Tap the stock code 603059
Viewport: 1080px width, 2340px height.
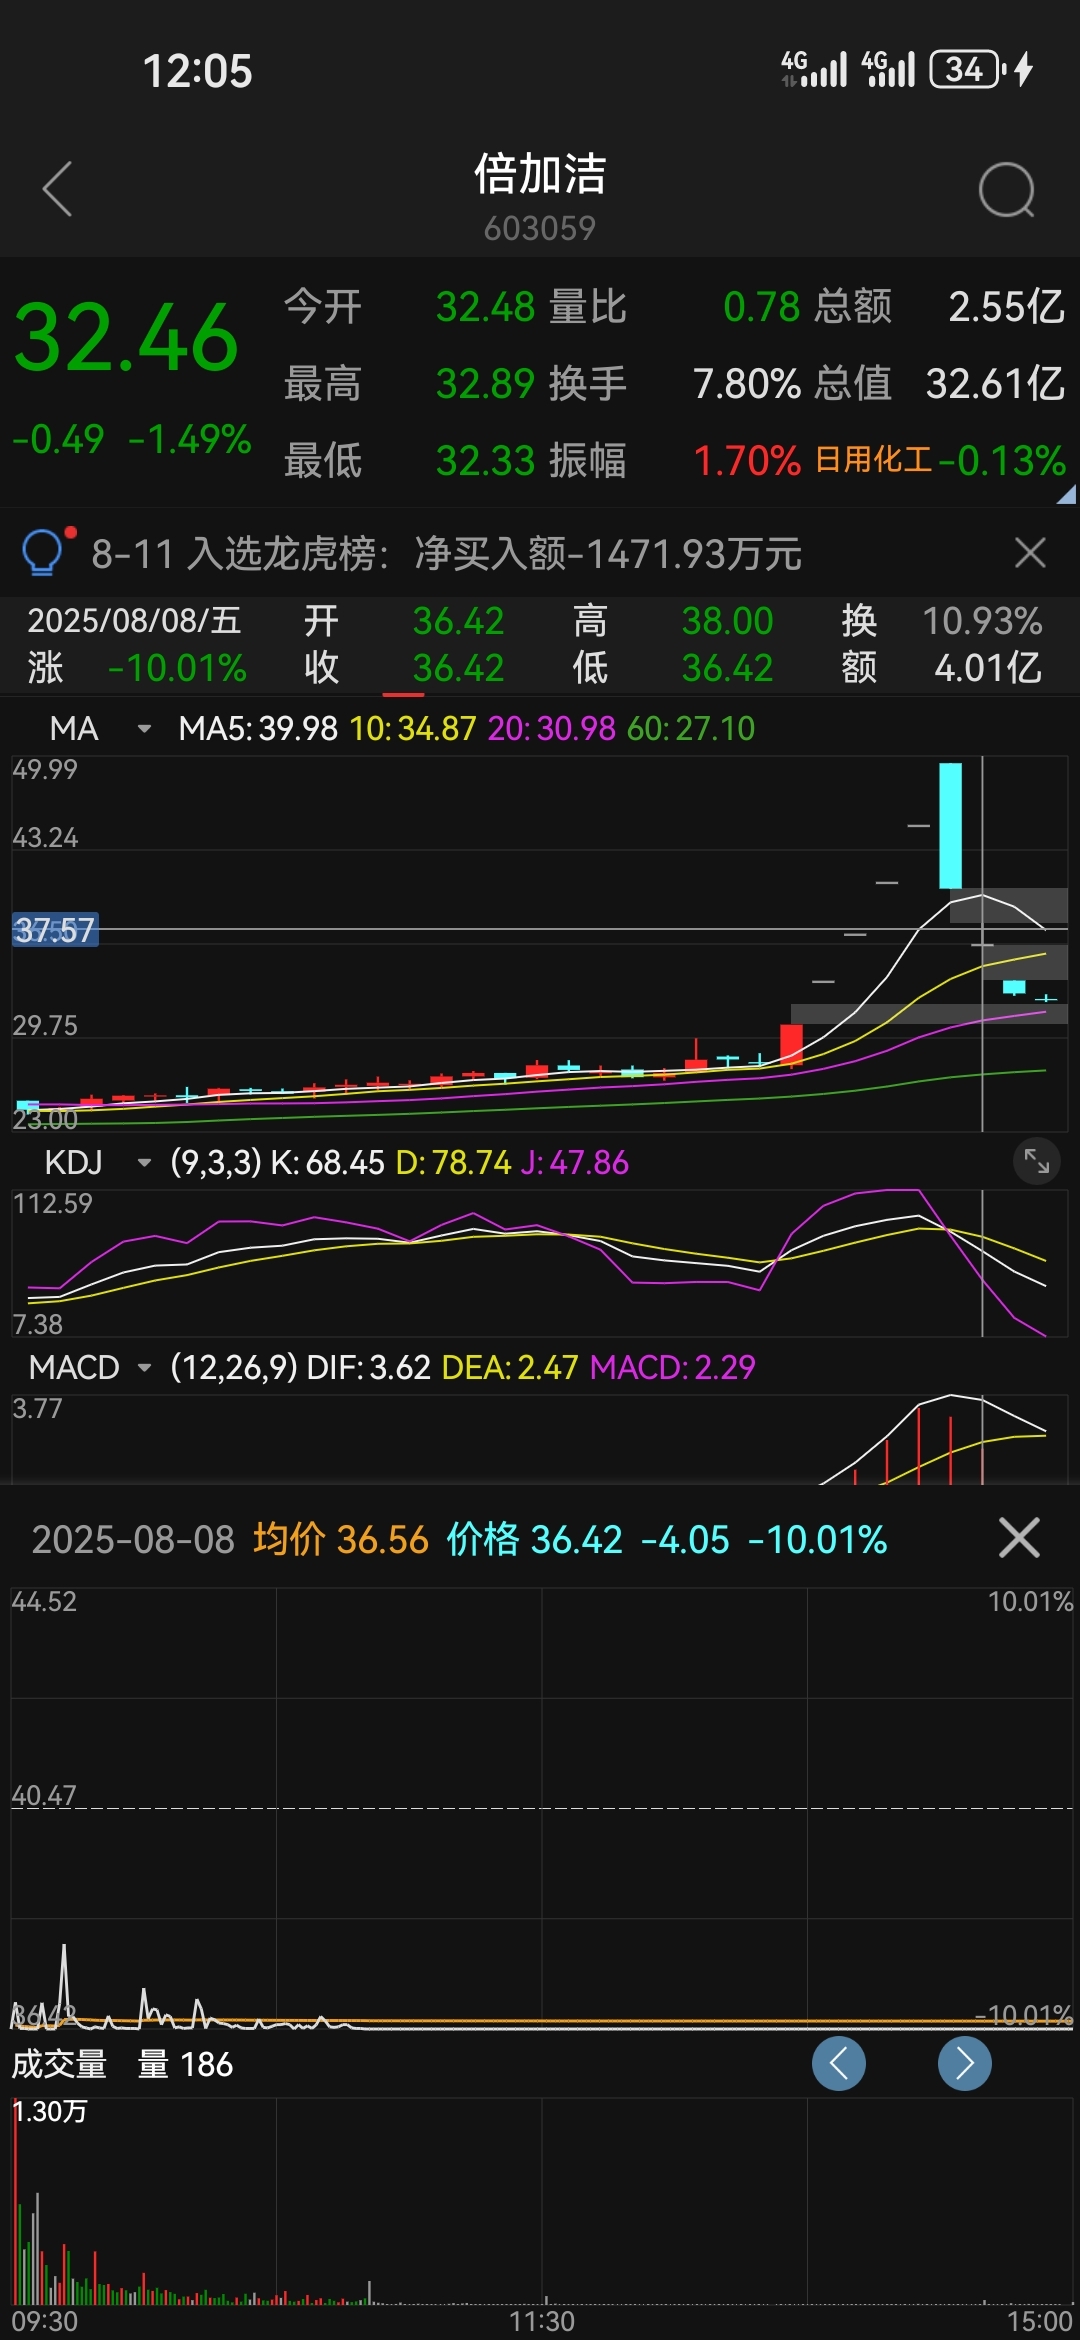[540, 228]
